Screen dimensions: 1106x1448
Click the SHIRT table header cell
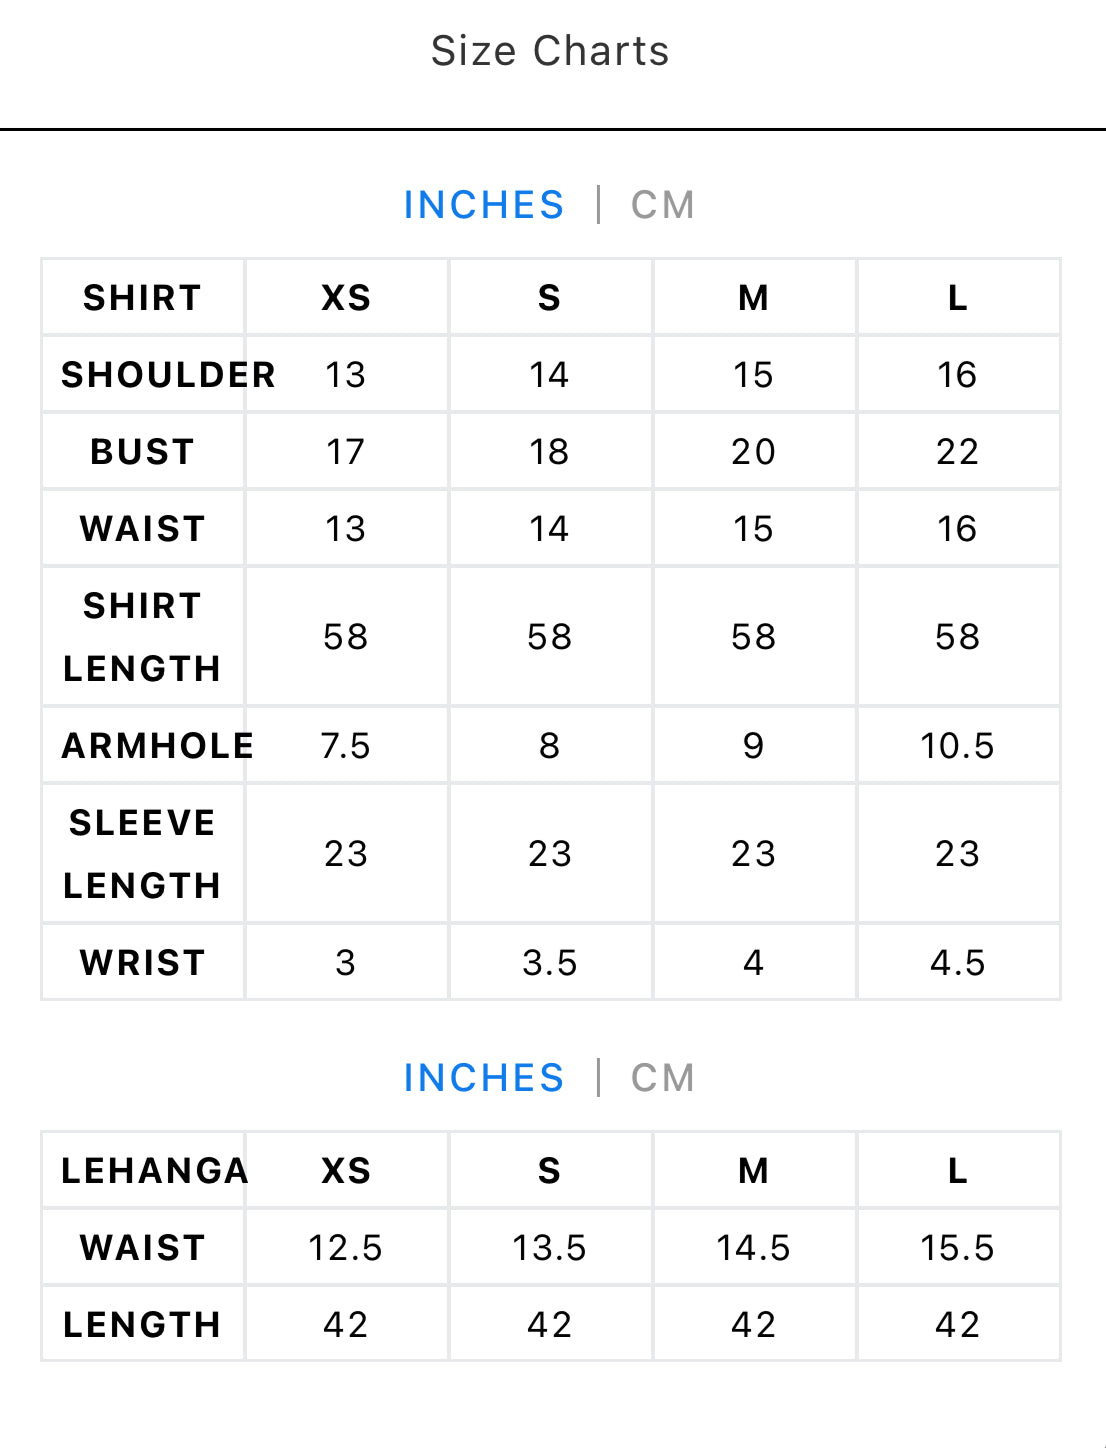tap(143, 297)
